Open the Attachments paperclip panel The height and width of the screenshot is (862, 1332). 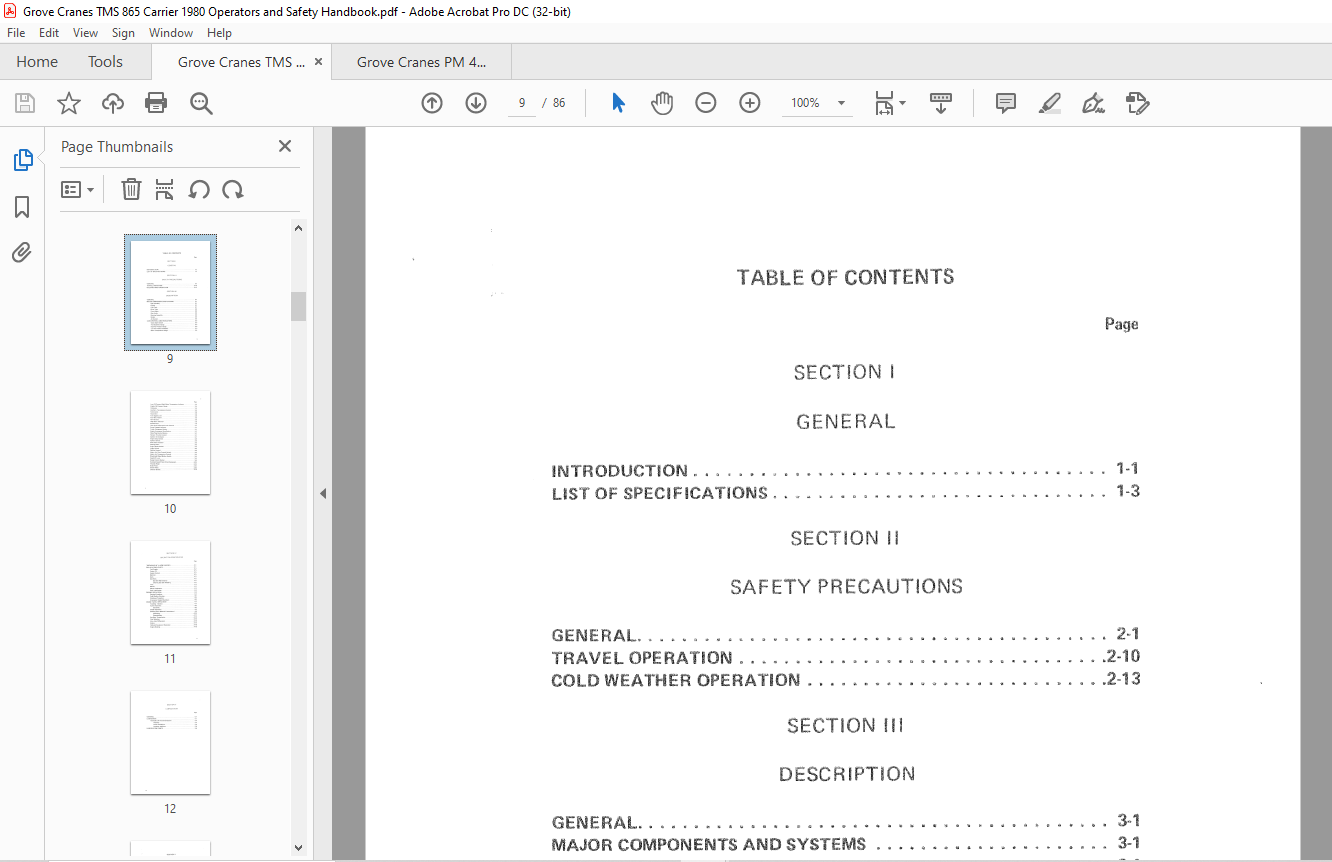[22, 252]
